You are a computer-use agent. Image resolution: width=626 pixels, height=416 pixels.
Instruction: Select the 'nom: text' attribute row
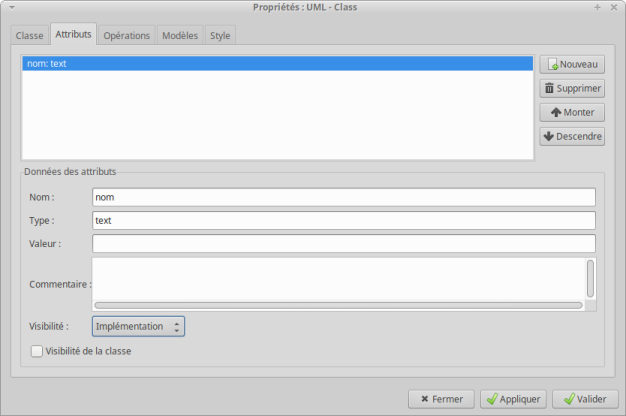277,63
